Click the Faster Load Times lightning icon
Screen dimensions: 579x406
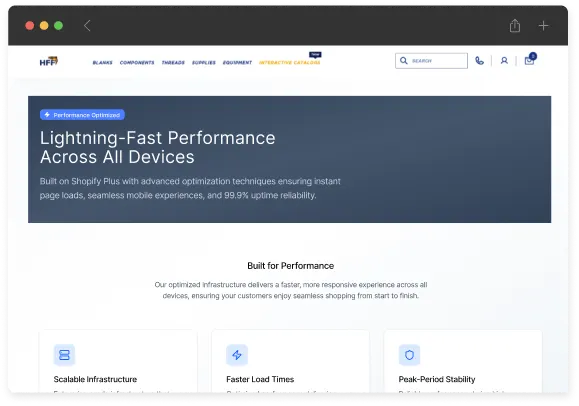[237, 355]
